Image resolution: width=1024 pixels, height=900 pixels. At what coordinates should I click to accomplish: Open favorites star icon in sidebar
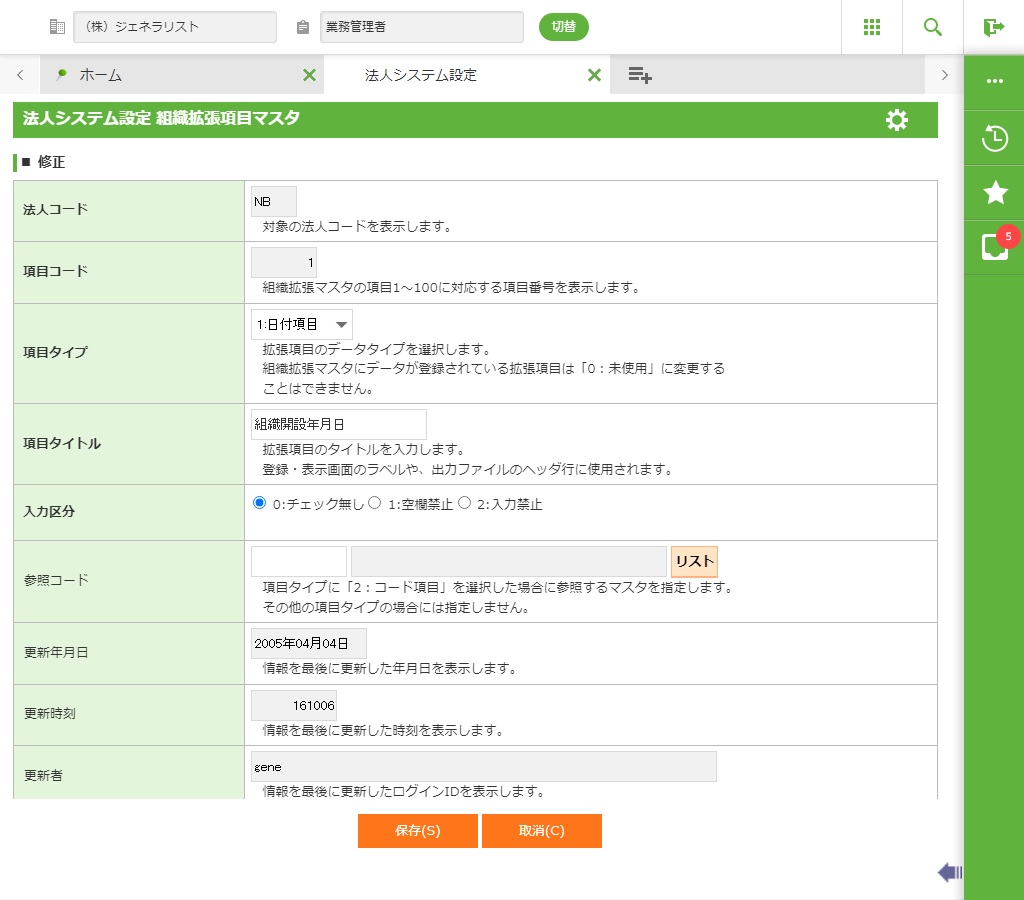(x=994, y=193)
